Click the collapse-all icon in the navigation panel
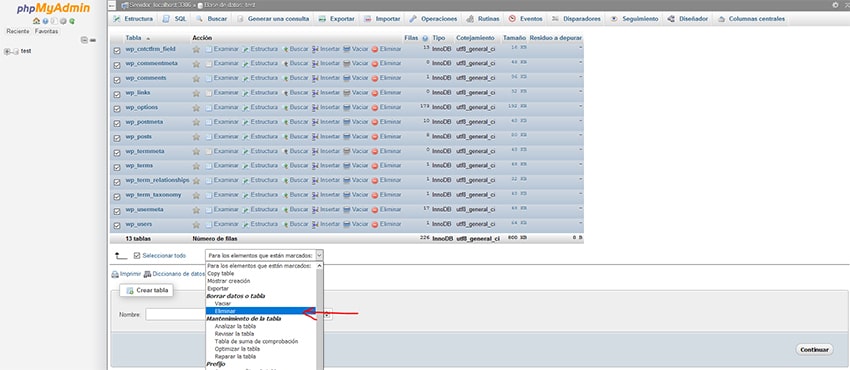Image resolution: width=850 pixels, height=370 pixels. (83, 40)
